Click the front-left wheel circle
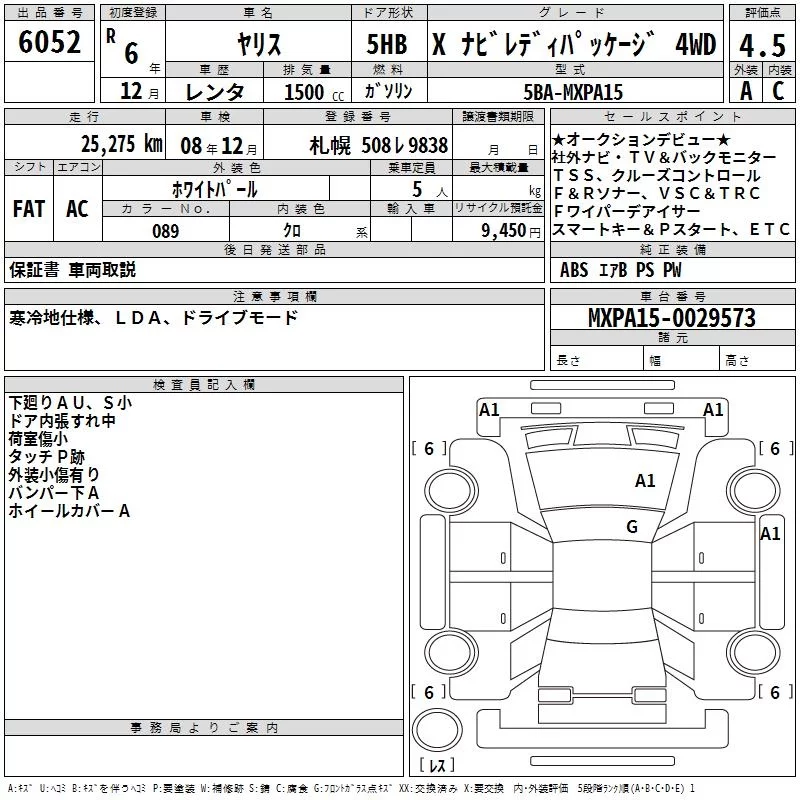800x800 pixels. point(452,491)
